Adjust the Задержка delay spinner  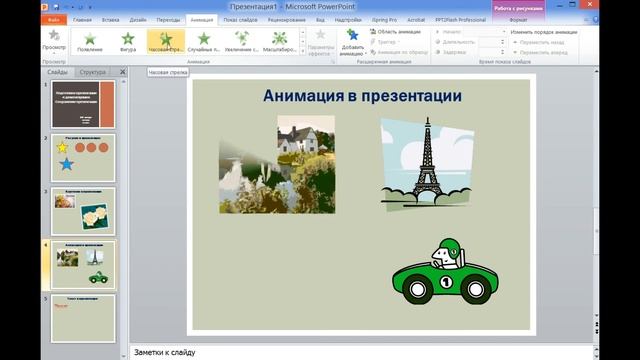click(502, 52)
